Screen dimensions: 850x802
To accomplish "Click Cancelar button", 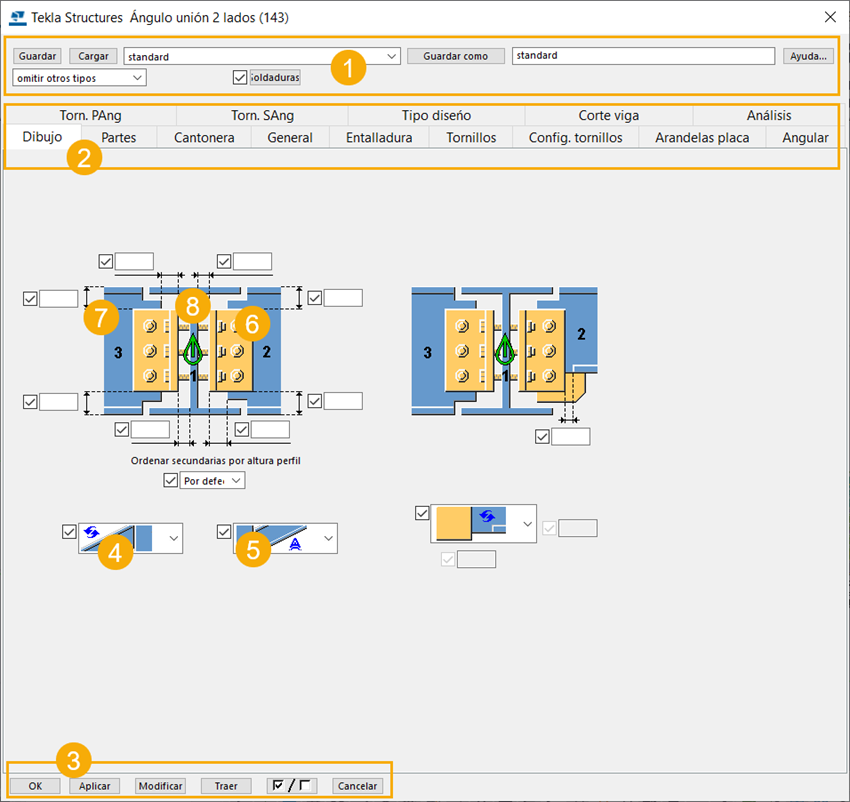I will 357,786.
